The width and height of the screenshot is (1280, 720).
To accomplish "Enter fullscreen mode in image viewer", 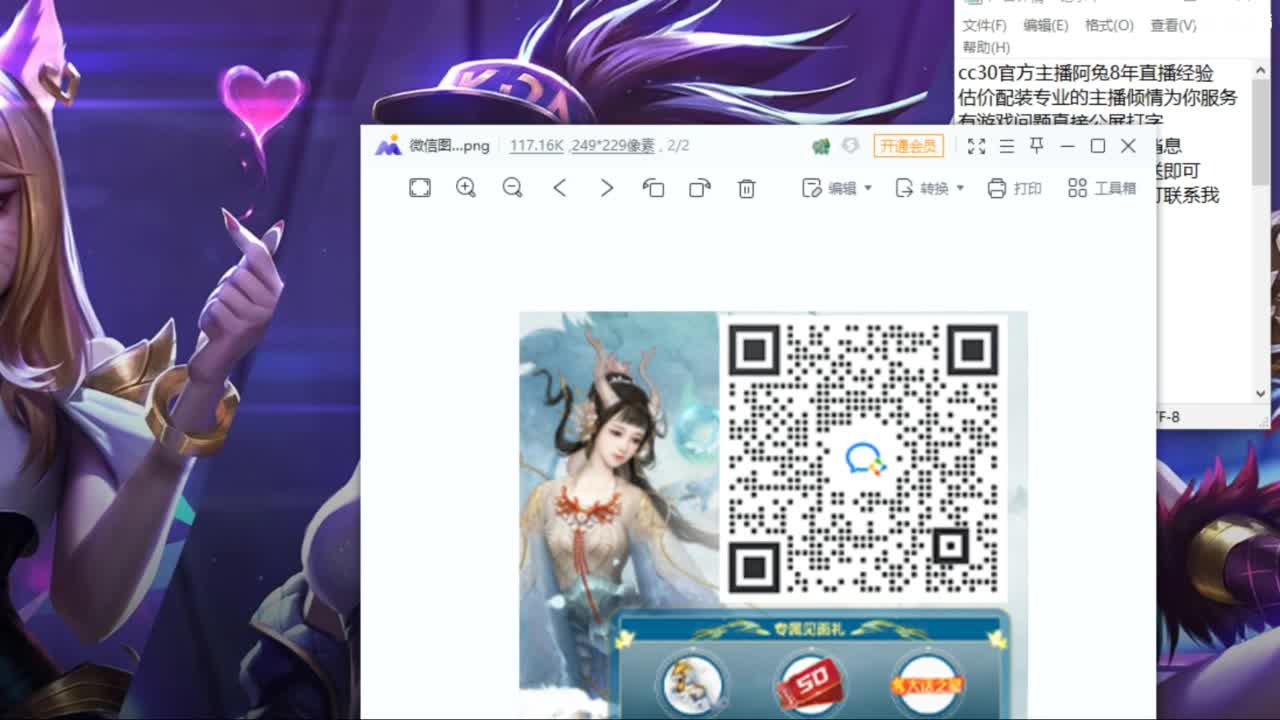I will [x=977, y=146].
